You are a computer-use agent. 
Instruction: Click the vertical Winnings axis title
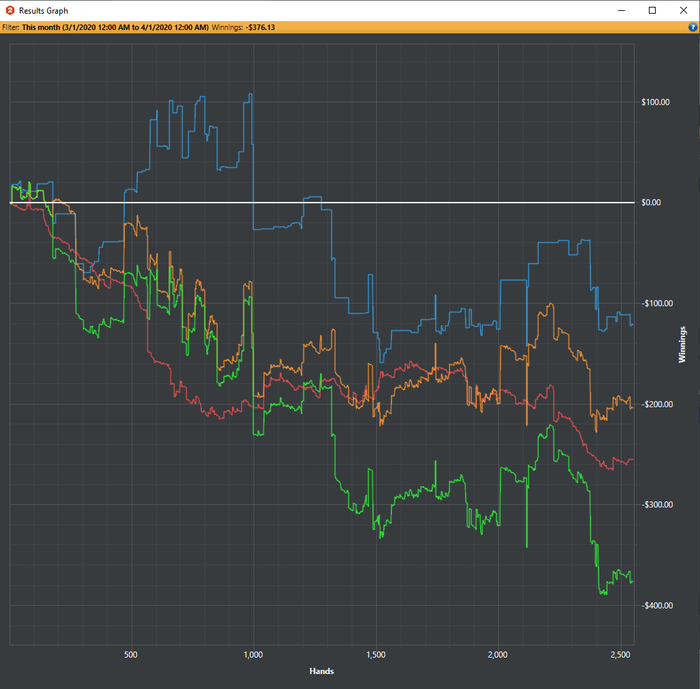682,344
